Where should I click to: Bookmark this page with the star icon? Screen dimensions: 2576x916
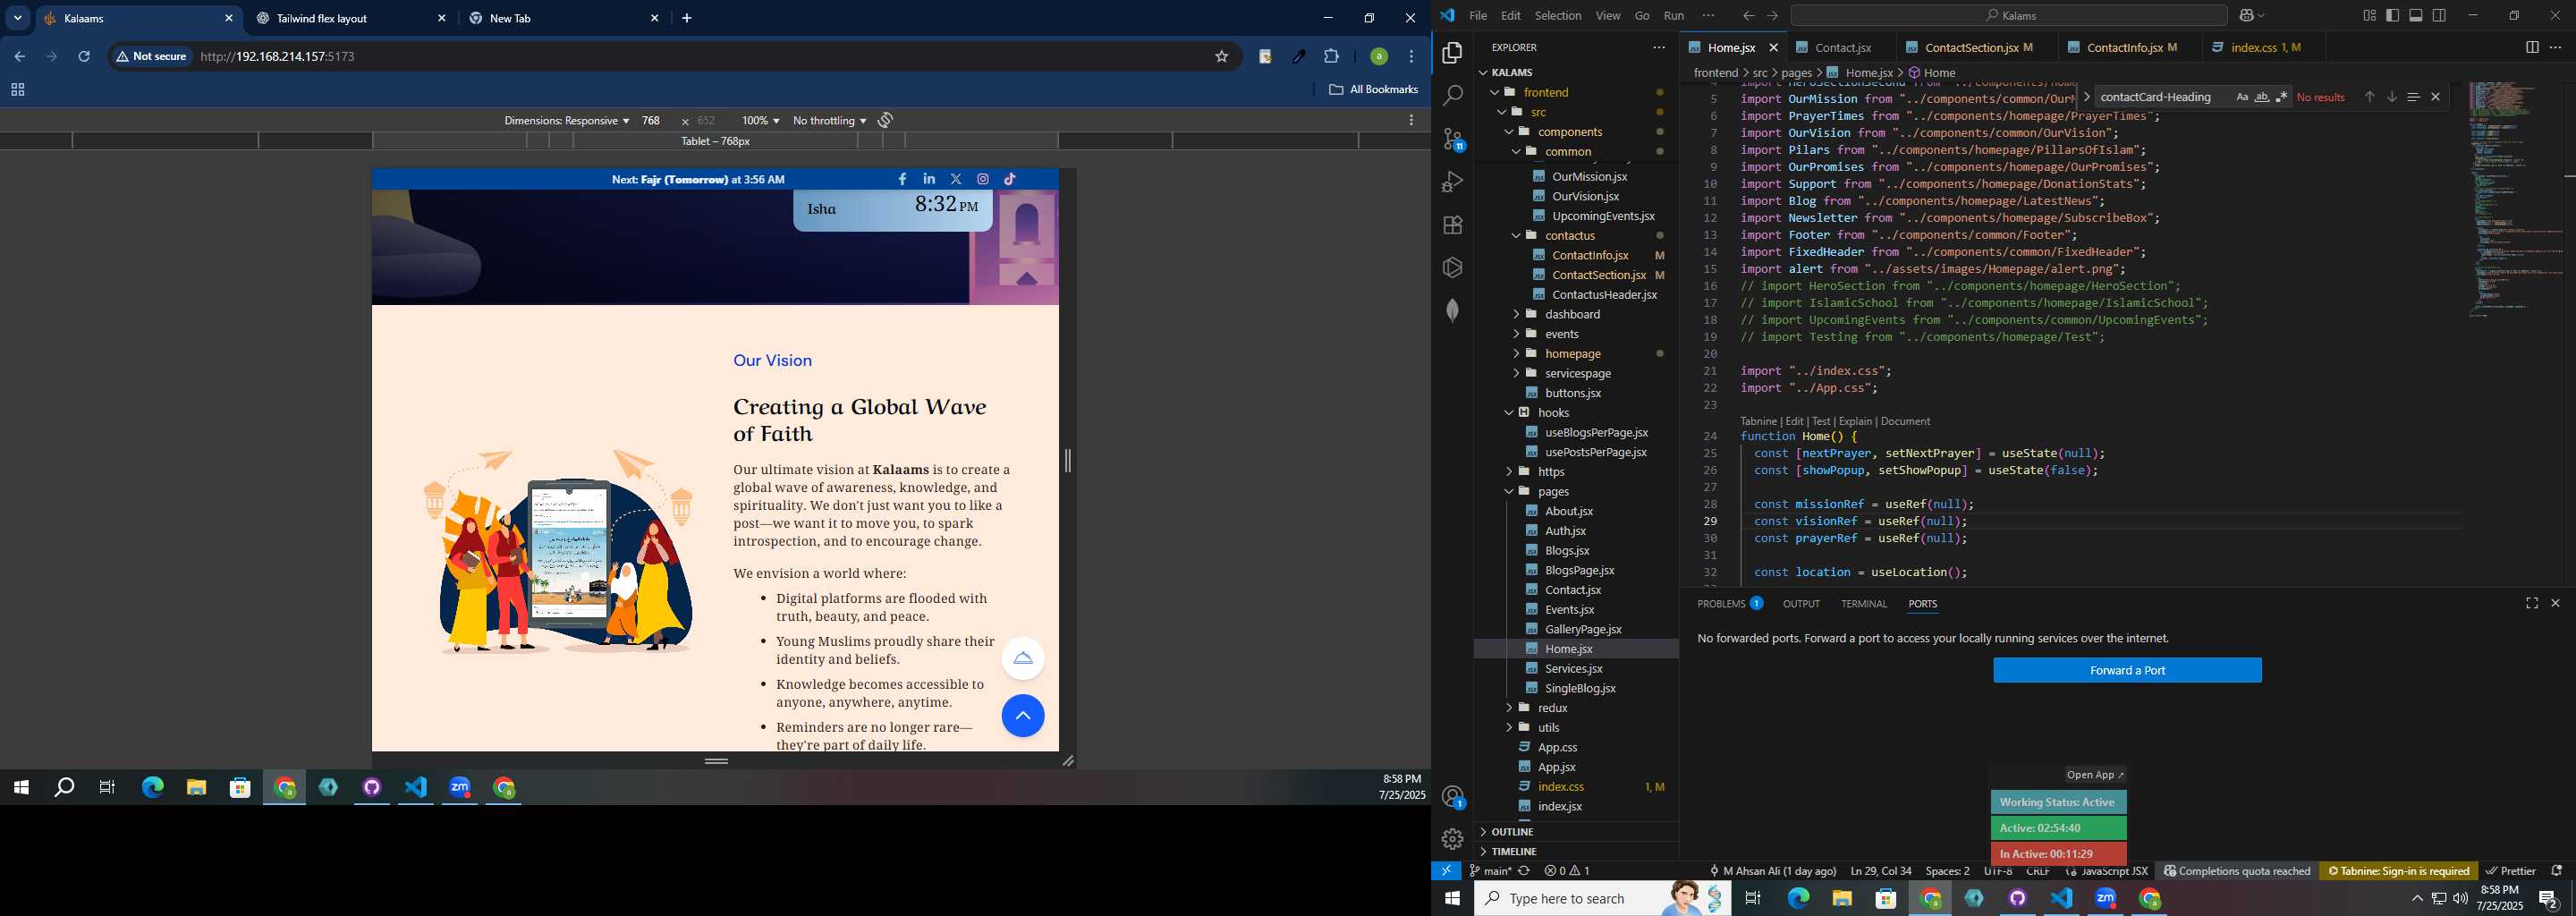tap(1221, 57)
